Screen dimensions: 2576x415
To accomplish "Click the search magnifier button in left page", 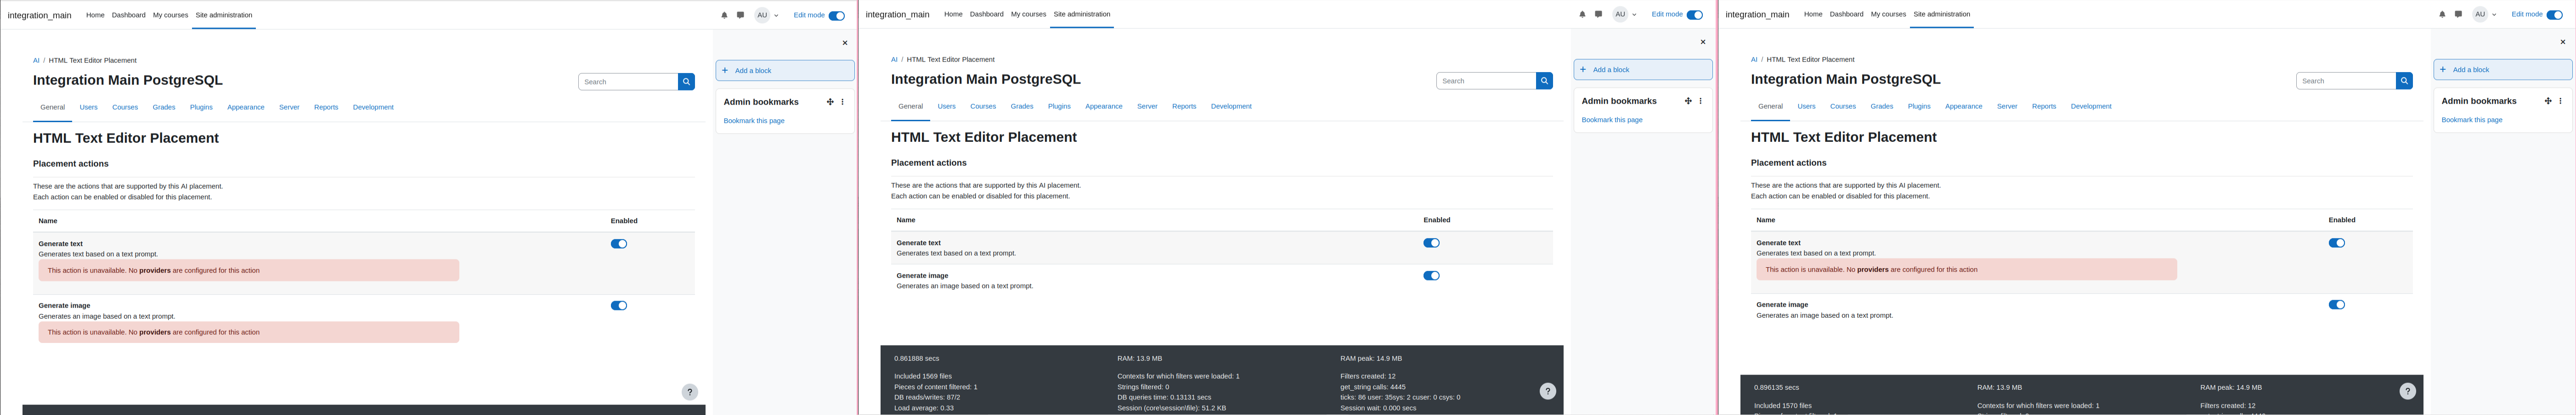I will (686, 82).
